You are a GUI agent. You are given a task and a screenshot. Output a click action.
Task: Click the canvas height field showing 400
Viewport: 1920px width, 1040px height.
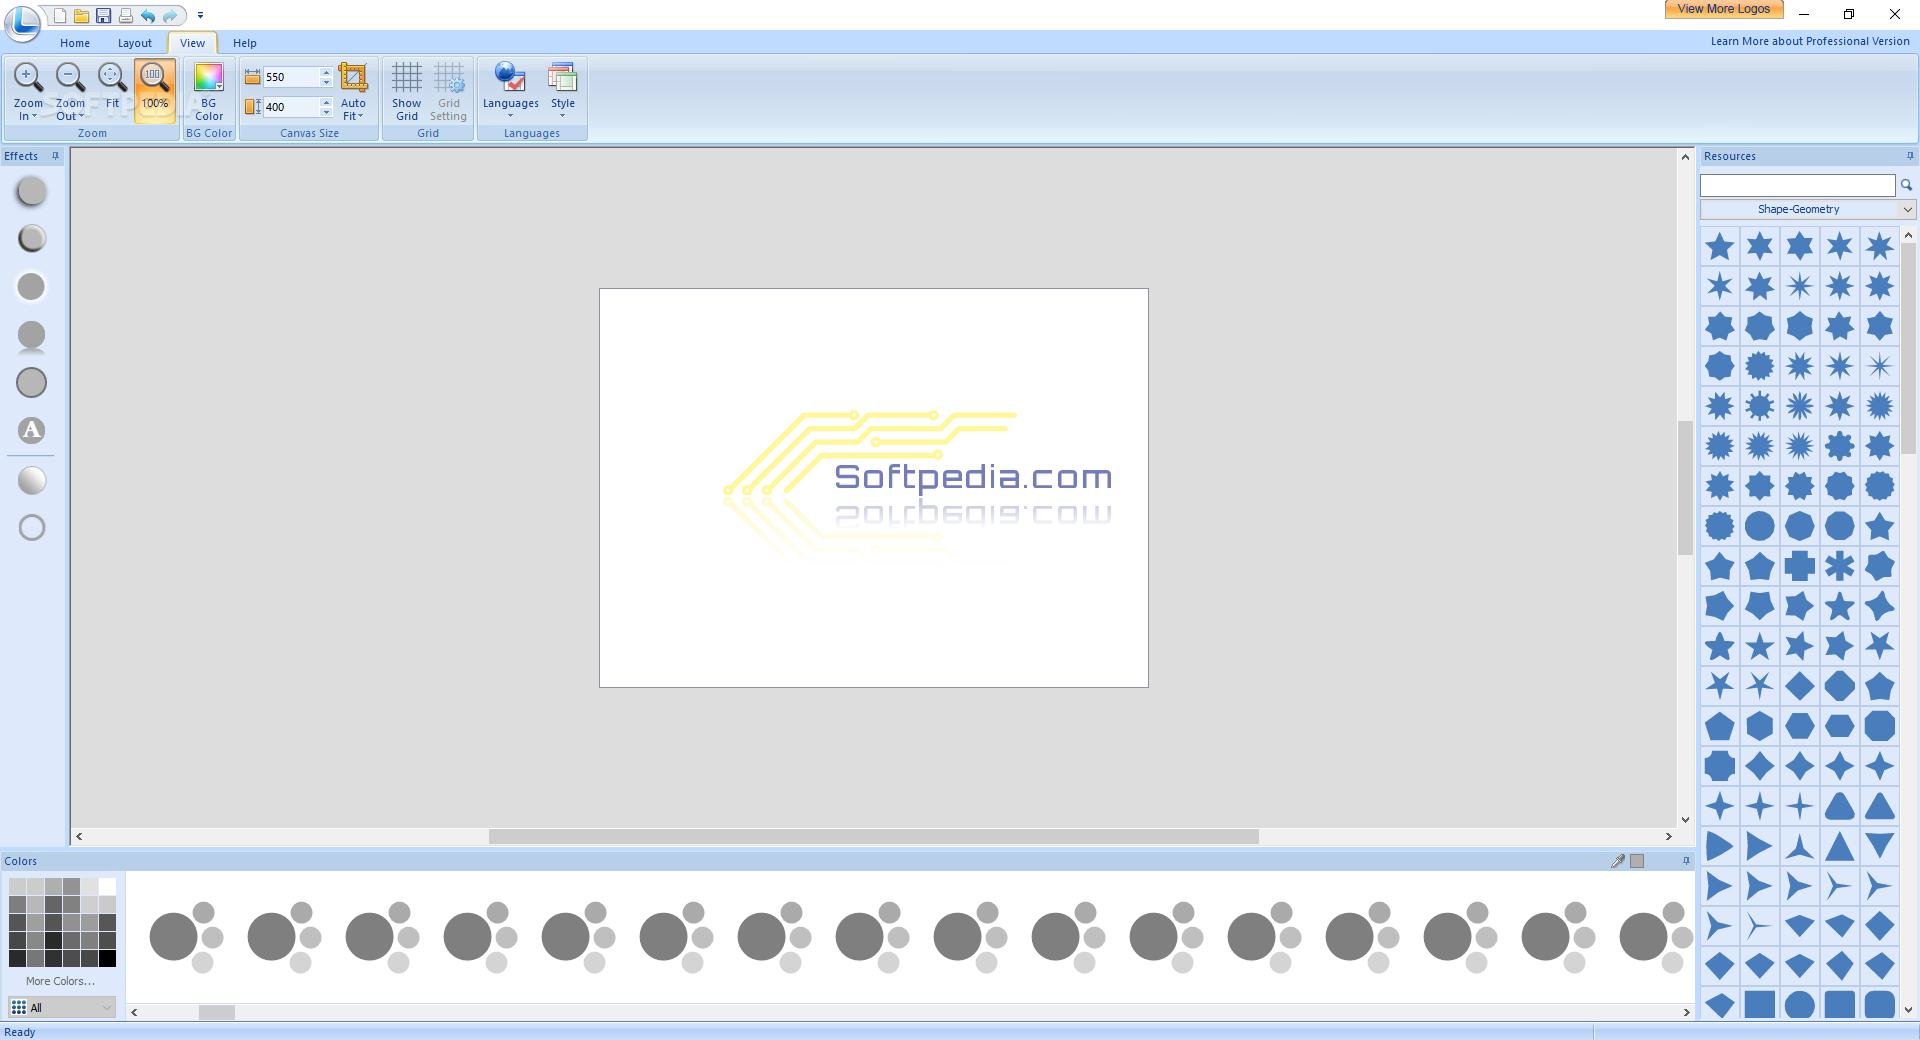pos(292,107)
